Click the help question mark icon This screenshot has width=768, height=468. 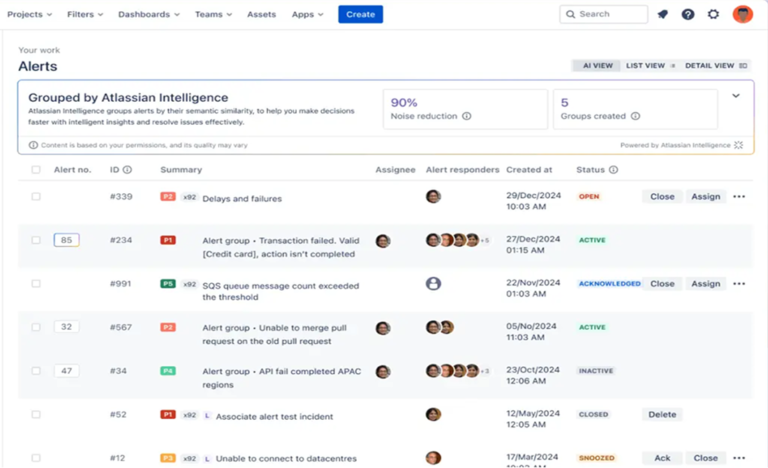coord(688,15)
